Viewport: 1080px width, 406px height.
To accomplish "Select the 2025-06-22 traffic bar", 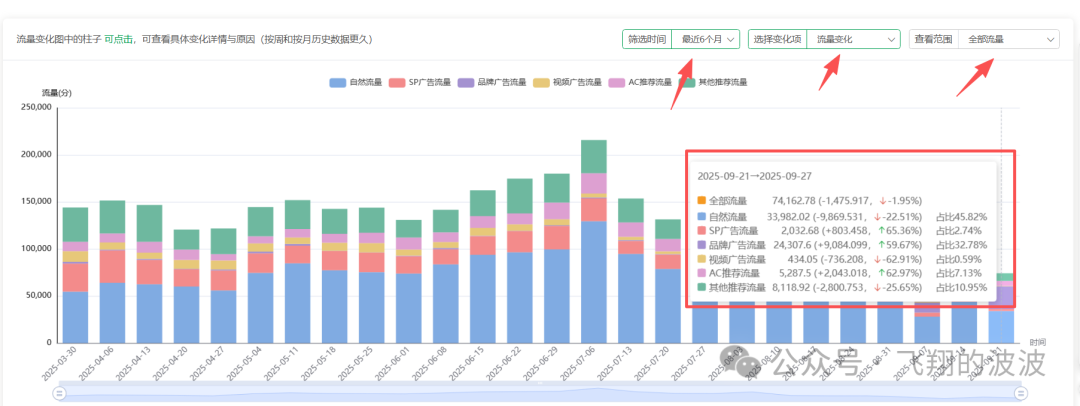I will click(520, 260).
